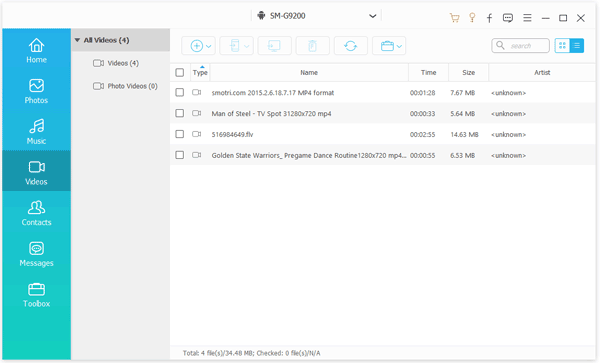This screenshot has width=600, height=363.
Task: Switch to the Messages section
Action: 36,254
